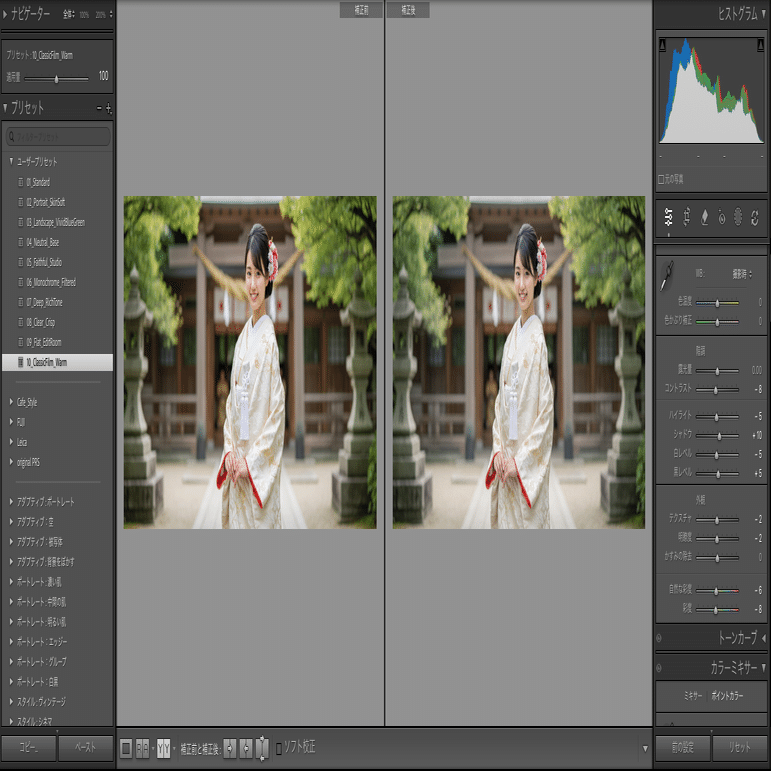This screenshot has height=771, width=771.
Task: Select 全体 fit zoom in navigator
Action: (68, 15)
